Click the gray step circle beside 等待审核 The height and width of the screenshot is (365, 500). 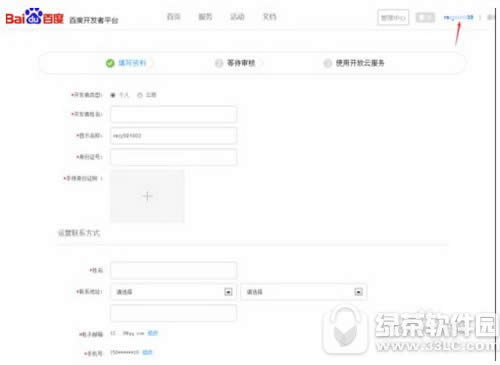tap(219, 63)
